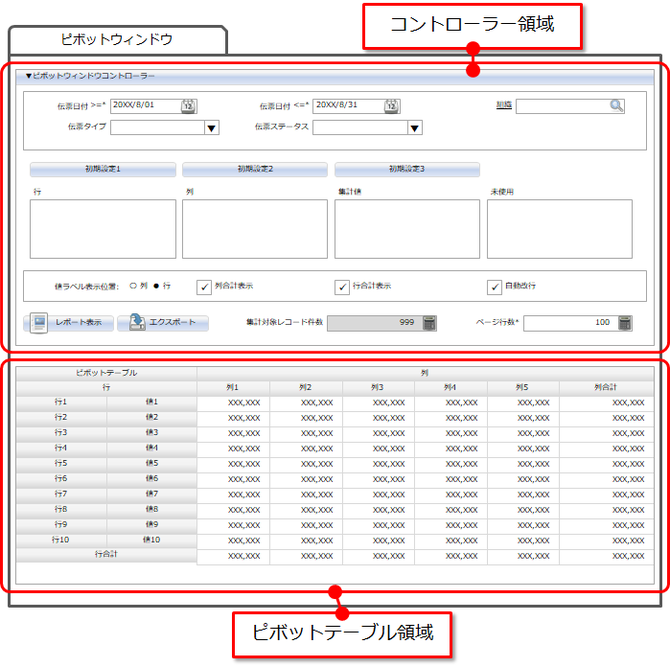Click inside the 行 list box
This screenshot has width=670, height=667.
pos(103,229)
